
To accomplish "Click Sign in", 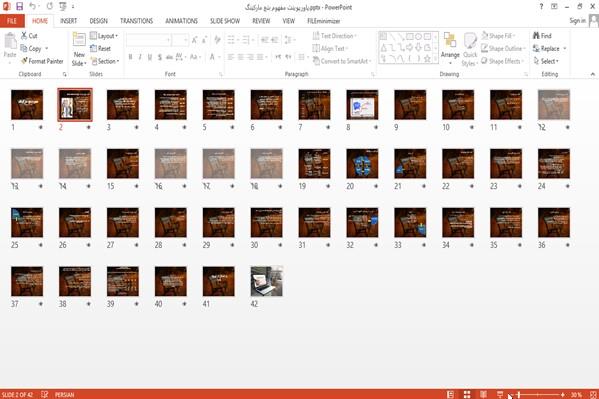I will click(x=578, y=21).
